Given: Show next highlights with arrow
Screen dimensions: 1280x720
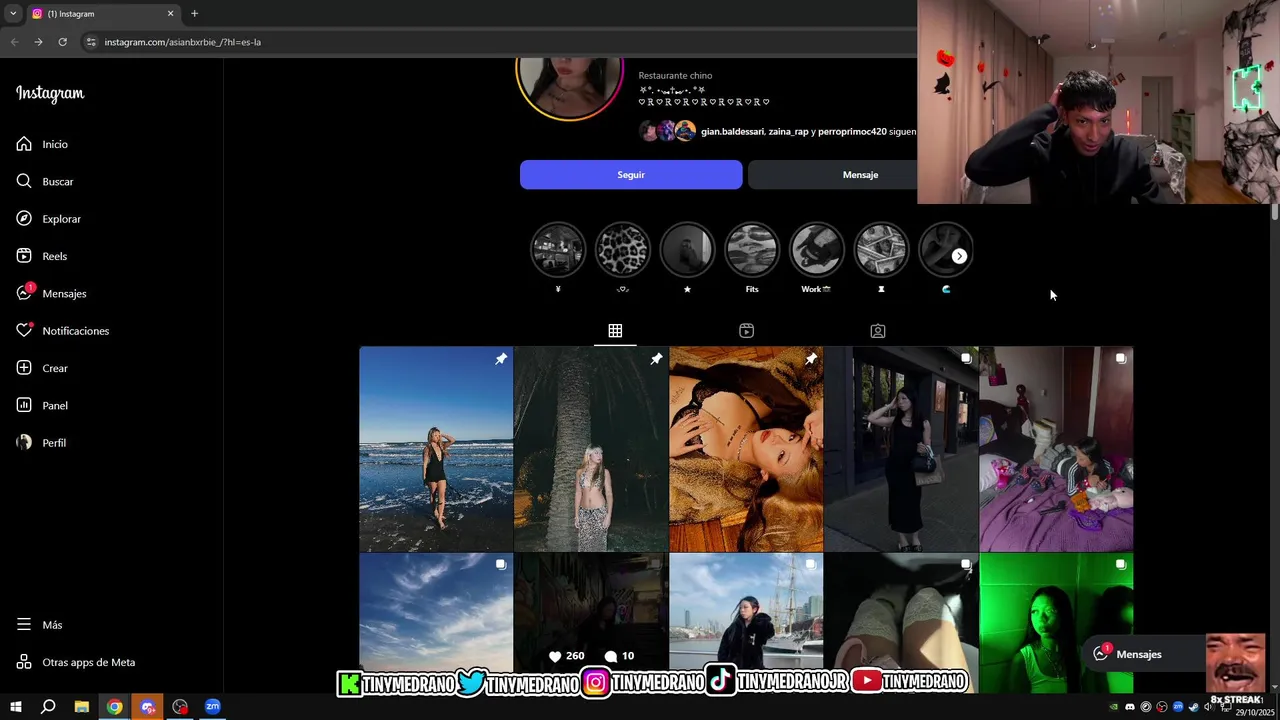Looking at the screenshot, I should point(959,256).
